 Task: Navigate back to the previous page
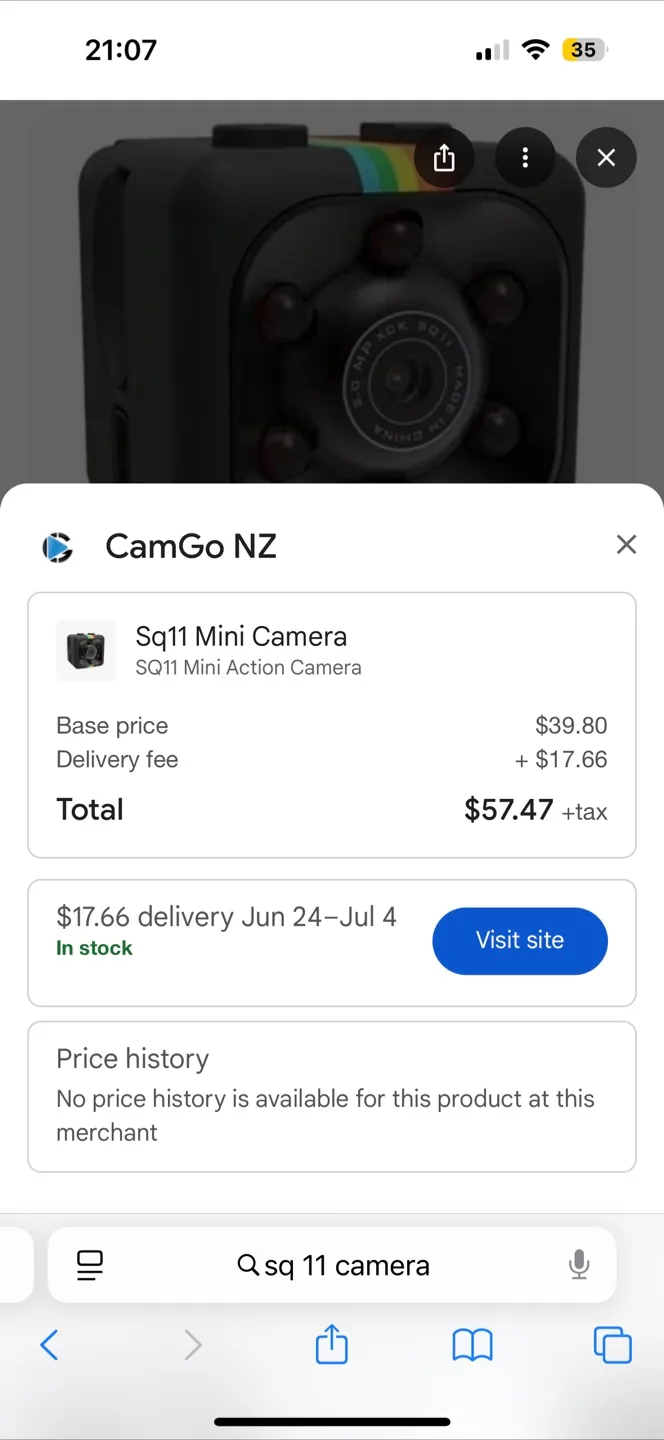[x=49, y=1345]
